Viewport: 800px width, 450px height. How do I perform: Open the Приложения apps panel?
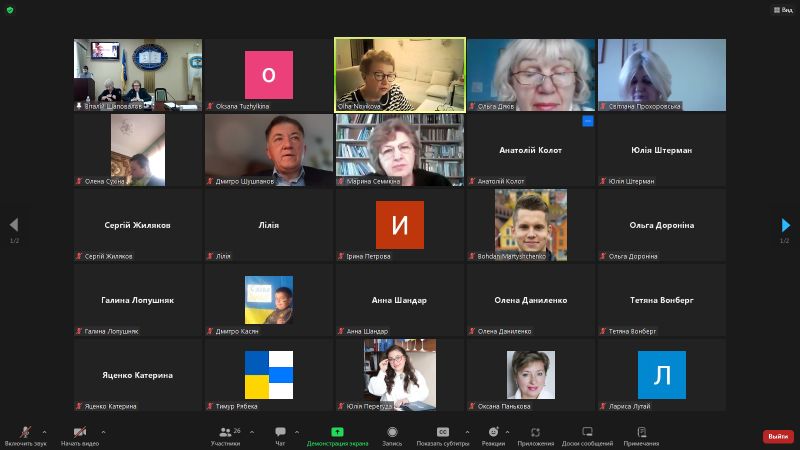[535, 435]
